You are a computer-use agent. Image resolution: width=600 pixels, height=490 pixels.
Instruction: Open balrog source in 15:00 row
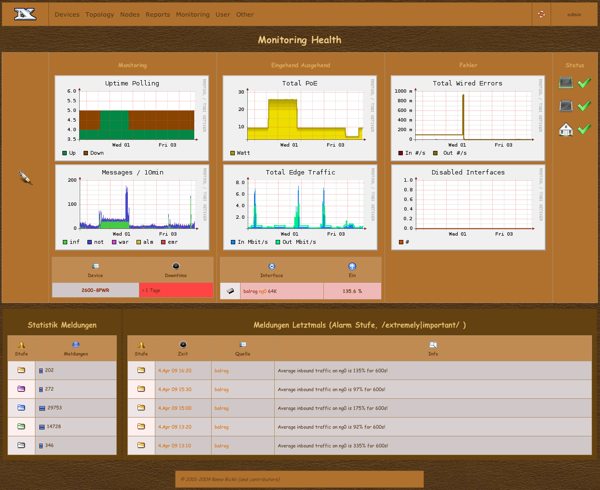click(x=222, y=408)
